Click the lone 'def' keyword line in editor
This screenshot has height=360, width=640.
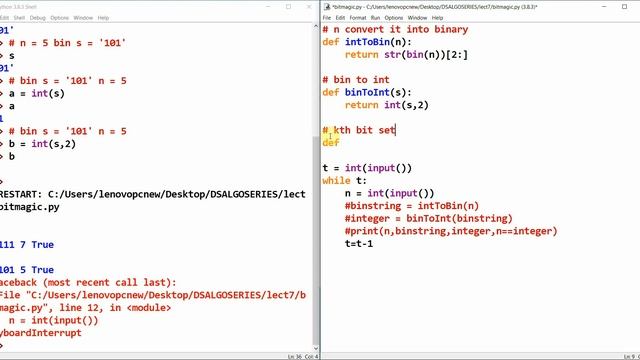[331, 143]
